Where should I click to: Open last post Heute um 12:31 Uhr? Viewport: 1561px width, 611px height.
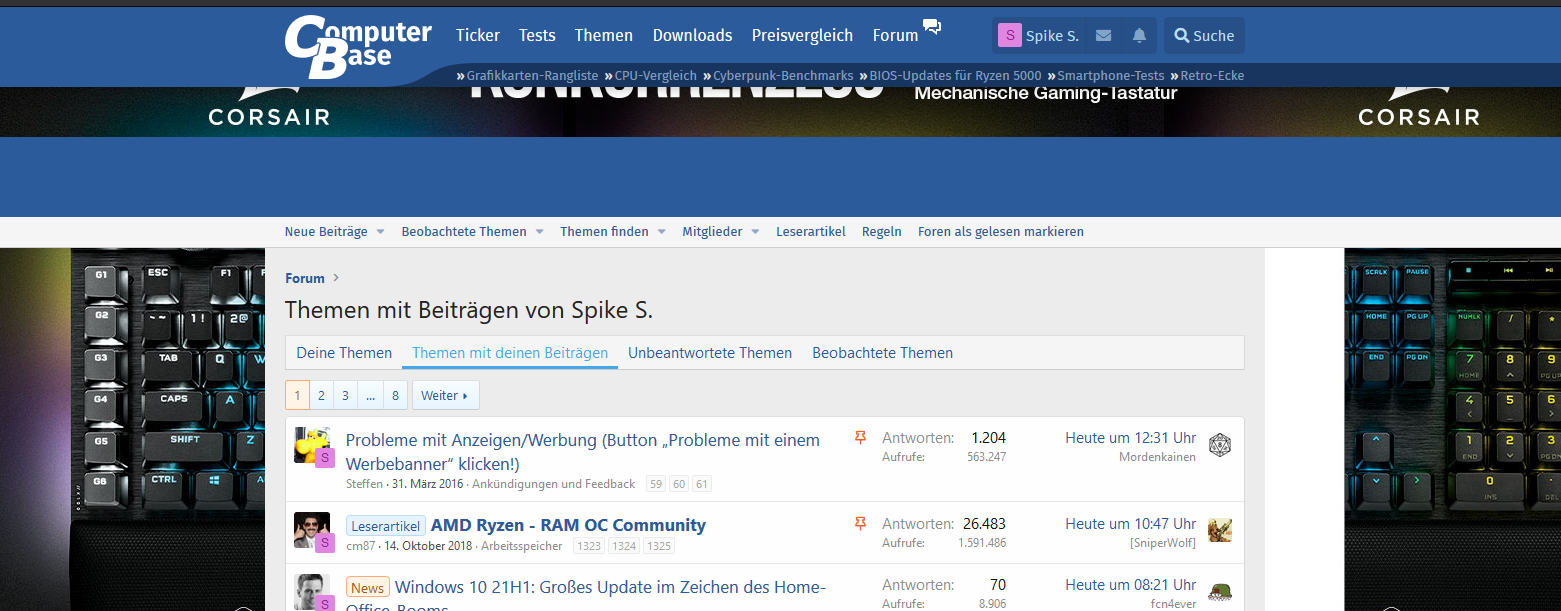(x=1130, y=438)
